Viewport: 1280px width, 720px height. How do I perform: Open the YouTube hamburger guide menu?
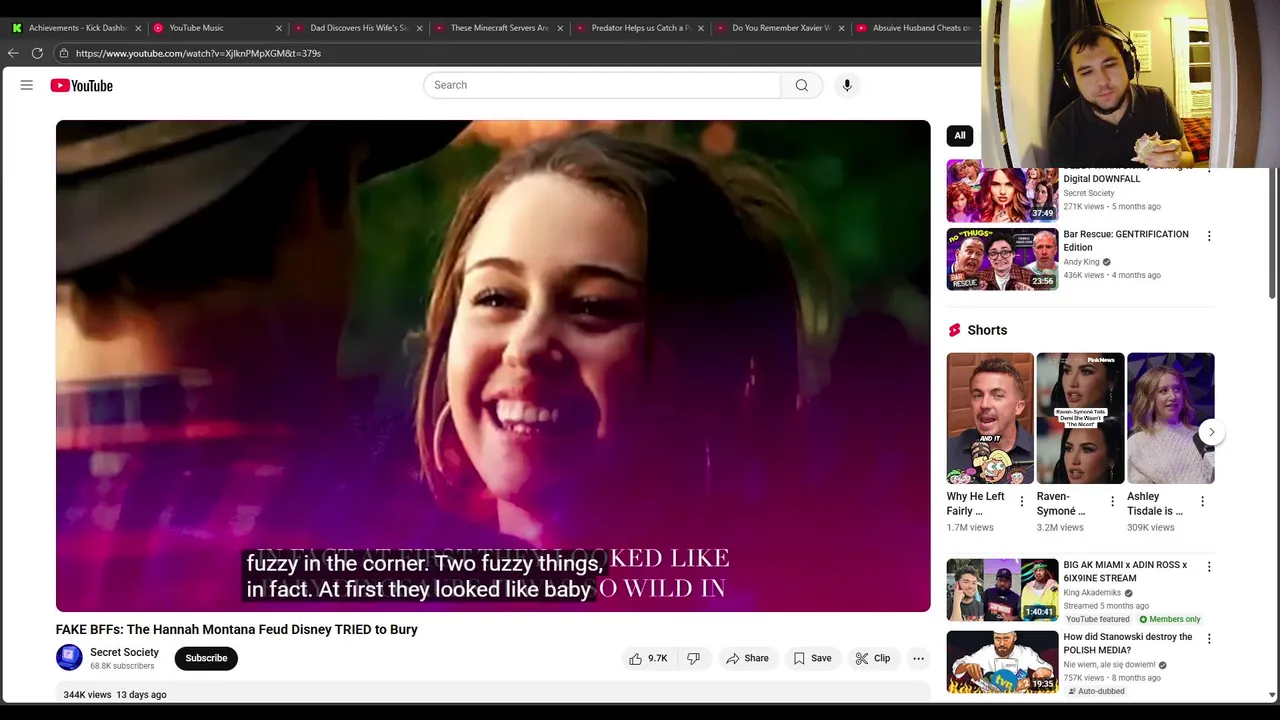[27, 85]
